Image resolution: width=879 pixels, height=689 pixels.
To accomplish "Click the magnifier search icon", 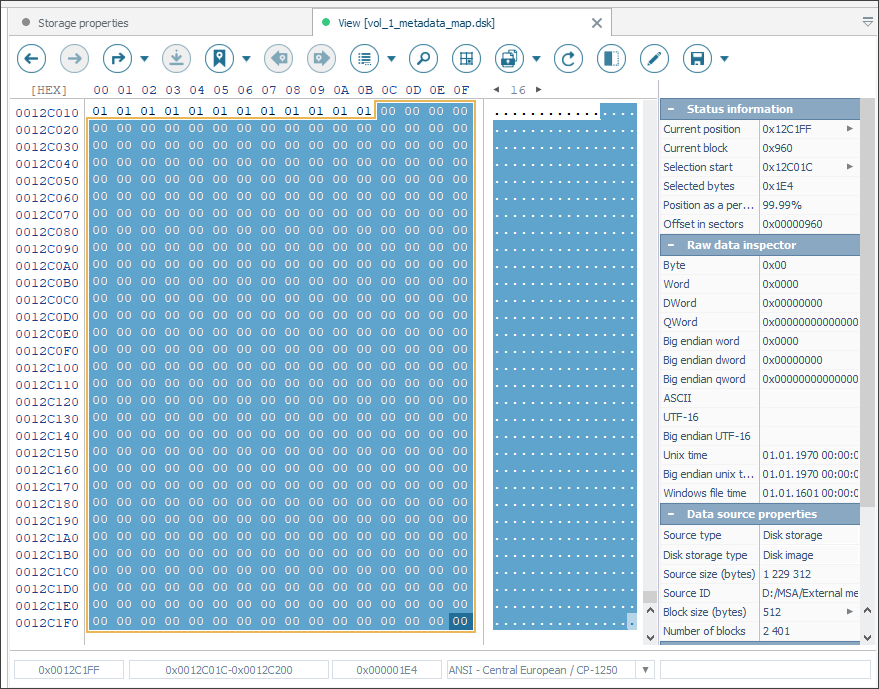I will pos(423,58).
